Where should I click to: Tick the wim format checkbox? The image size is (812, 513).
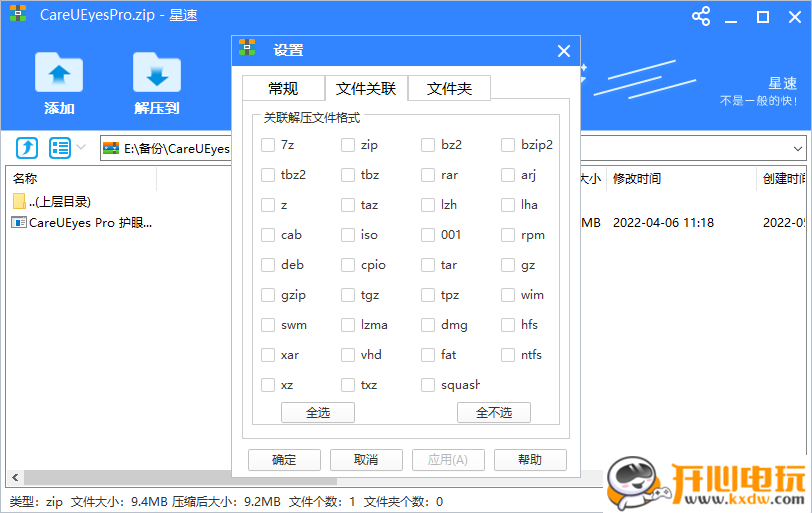click(508, 295)
